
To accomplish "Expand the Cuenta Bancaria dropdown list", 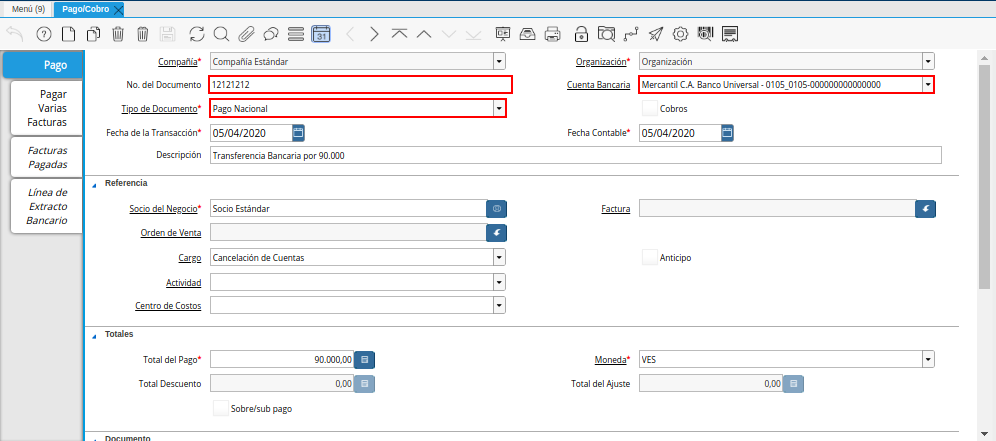I will pyautogui.click(x=928, y=85).
